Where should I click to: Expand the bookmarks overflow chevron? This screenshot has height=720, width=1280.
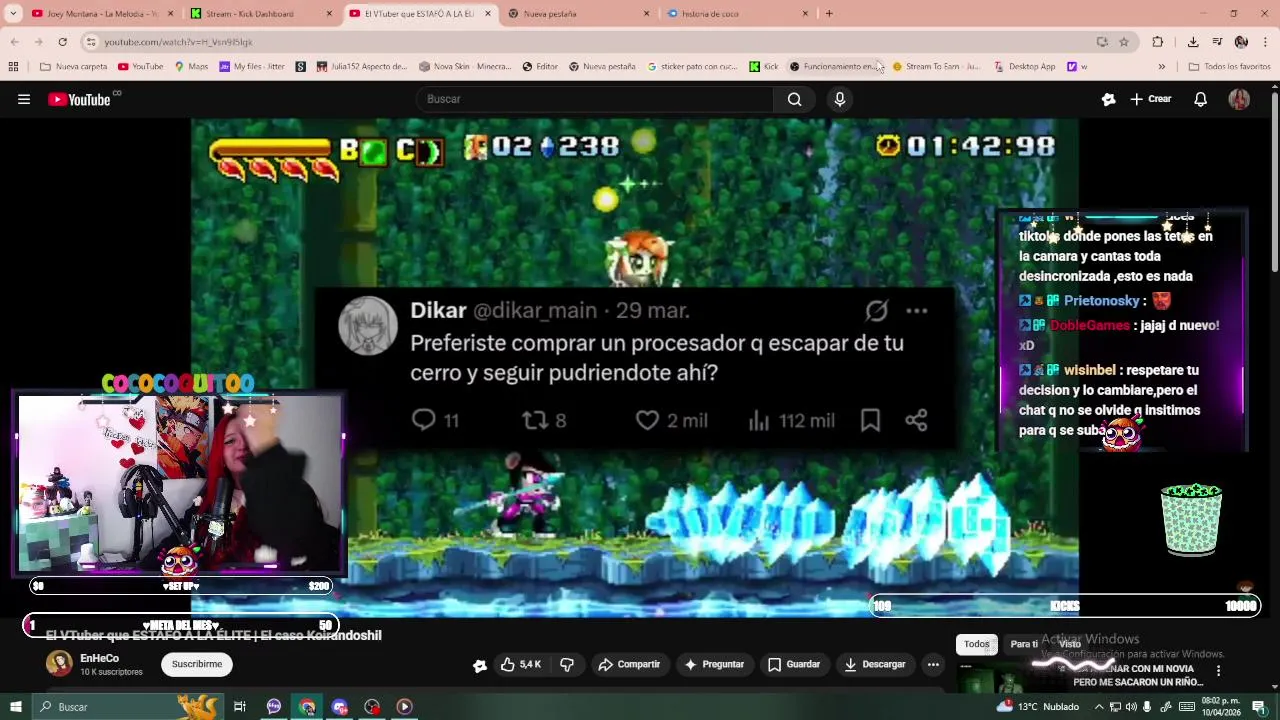[1161, 67]
